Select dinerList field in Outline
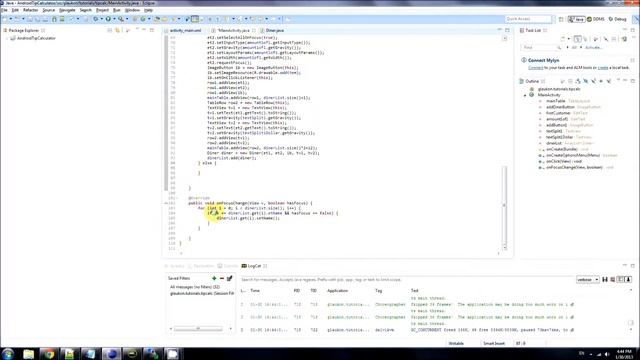The width and height of the screenshot is (640, 360). 554,143
